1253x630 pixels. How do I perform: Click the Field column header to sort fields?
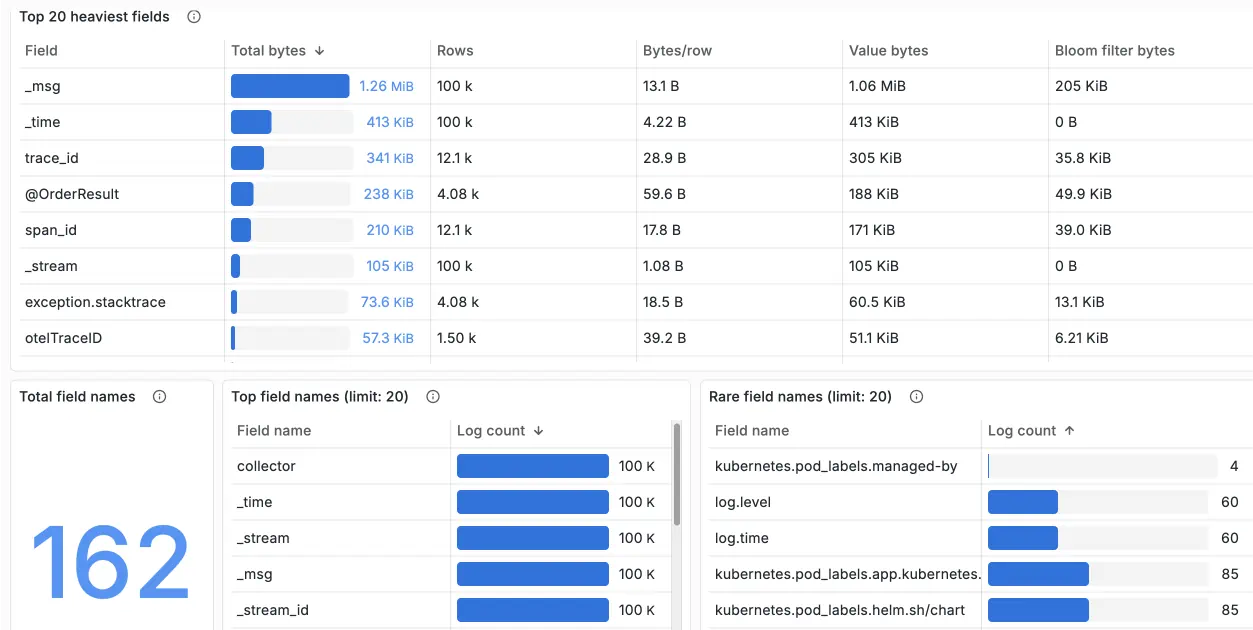[x=41, y=50]
